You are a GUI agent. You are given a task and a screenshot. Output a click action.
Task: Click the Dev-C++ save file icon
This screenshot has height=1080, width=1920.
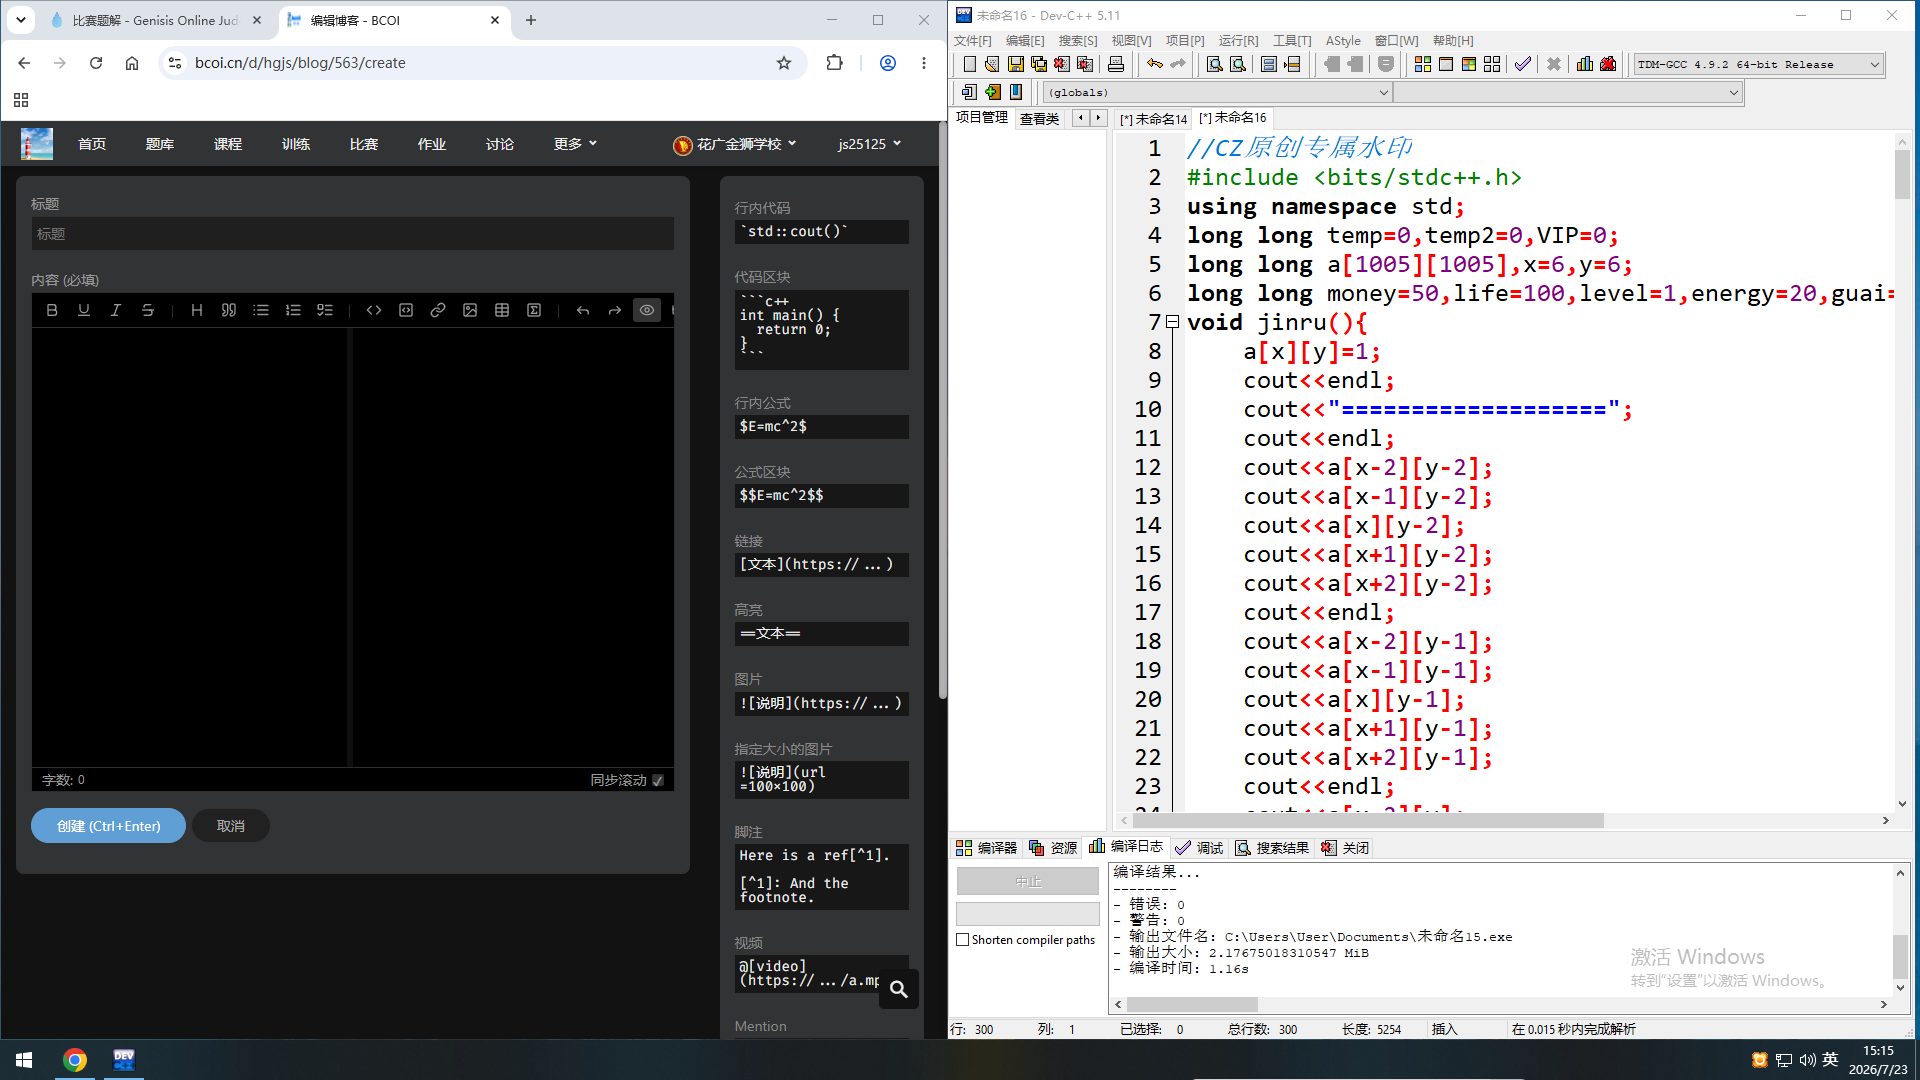pyautogui.click(x=1015, y=64)
